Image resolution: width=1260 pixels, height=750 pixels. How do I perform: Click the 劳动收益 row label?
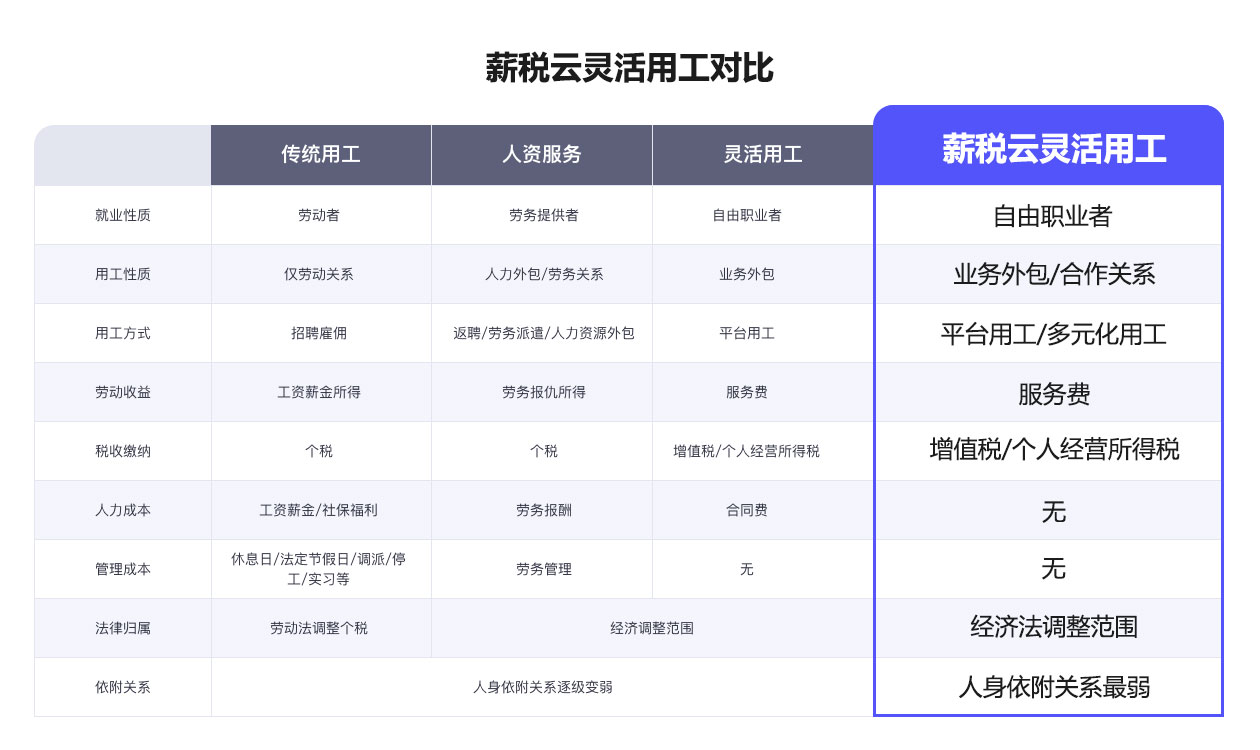click(x=123, y=392)
